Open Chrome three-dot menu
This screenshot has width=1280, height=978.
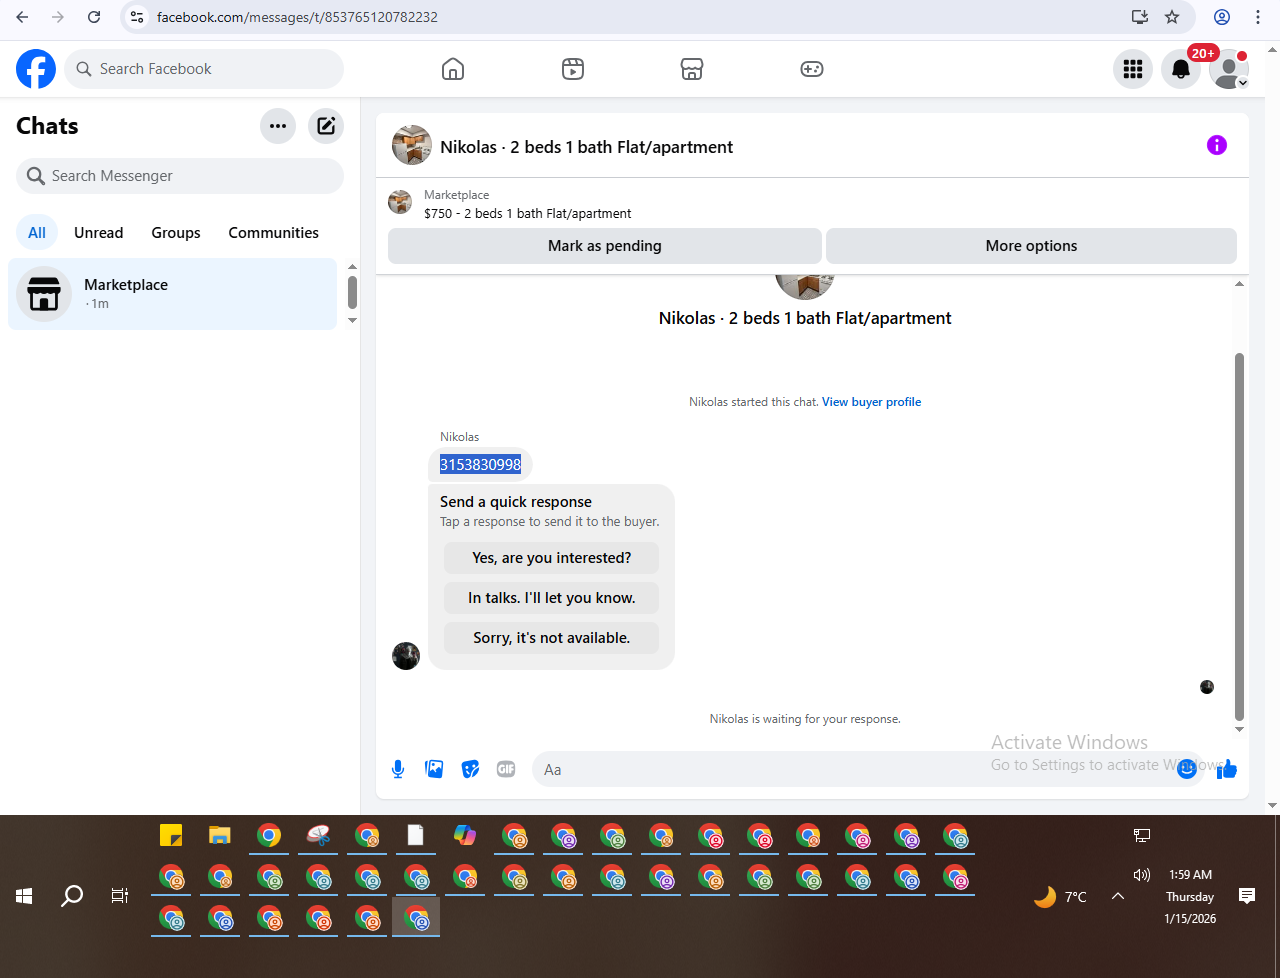(x=1258, y=17)
